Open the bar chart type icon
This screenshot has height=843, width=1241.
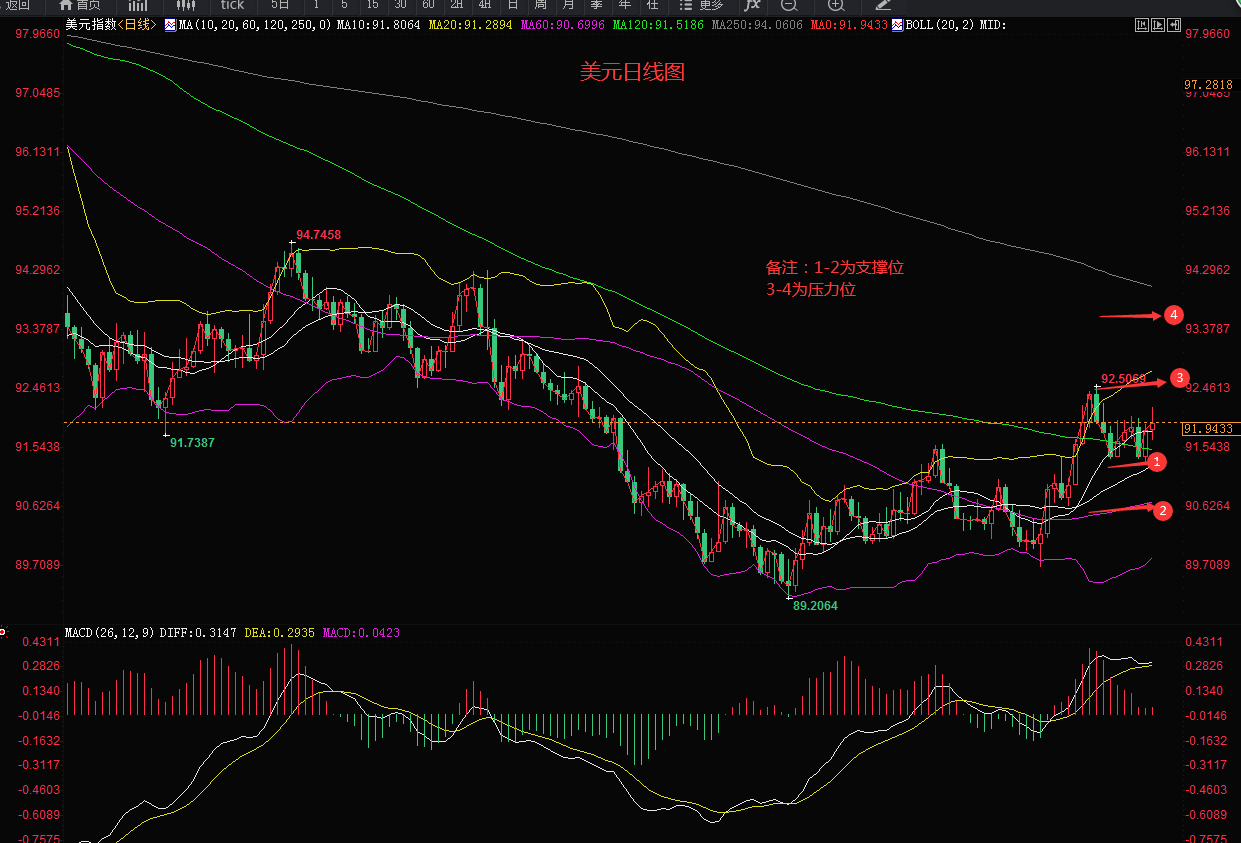[x=137, y=5]
